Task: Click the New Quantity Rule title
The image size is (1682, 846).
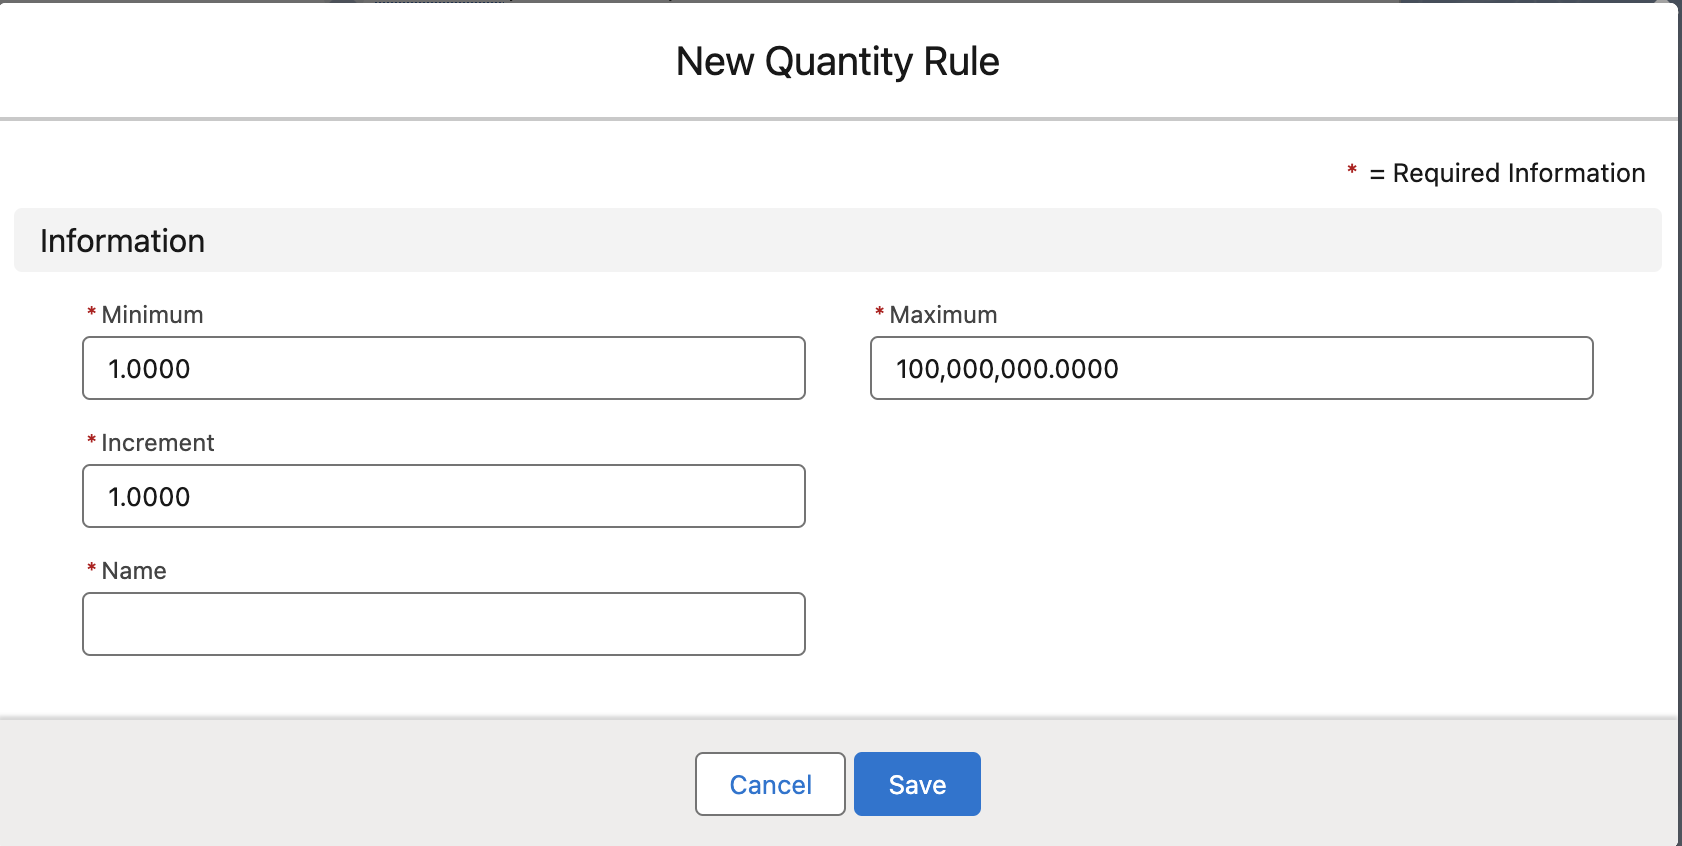Action: pyautogui.click(x=837, y=62)
